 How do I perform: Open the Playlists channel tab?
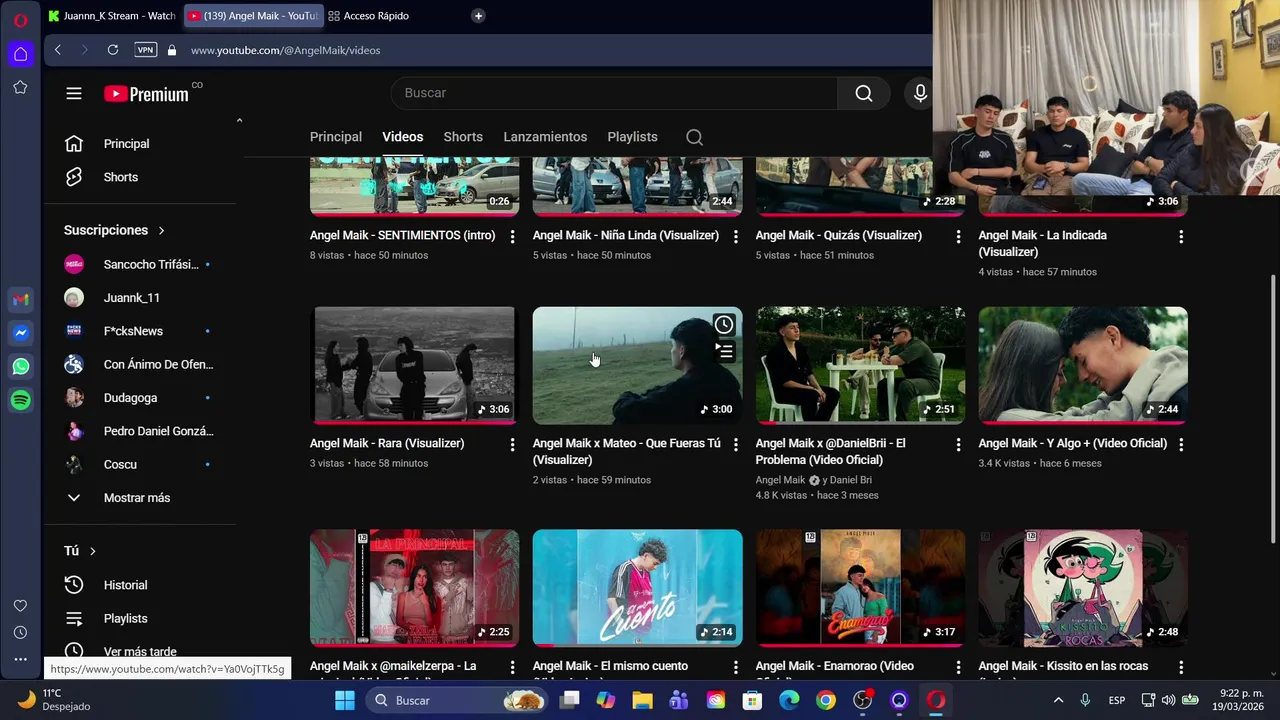point(632,137)
